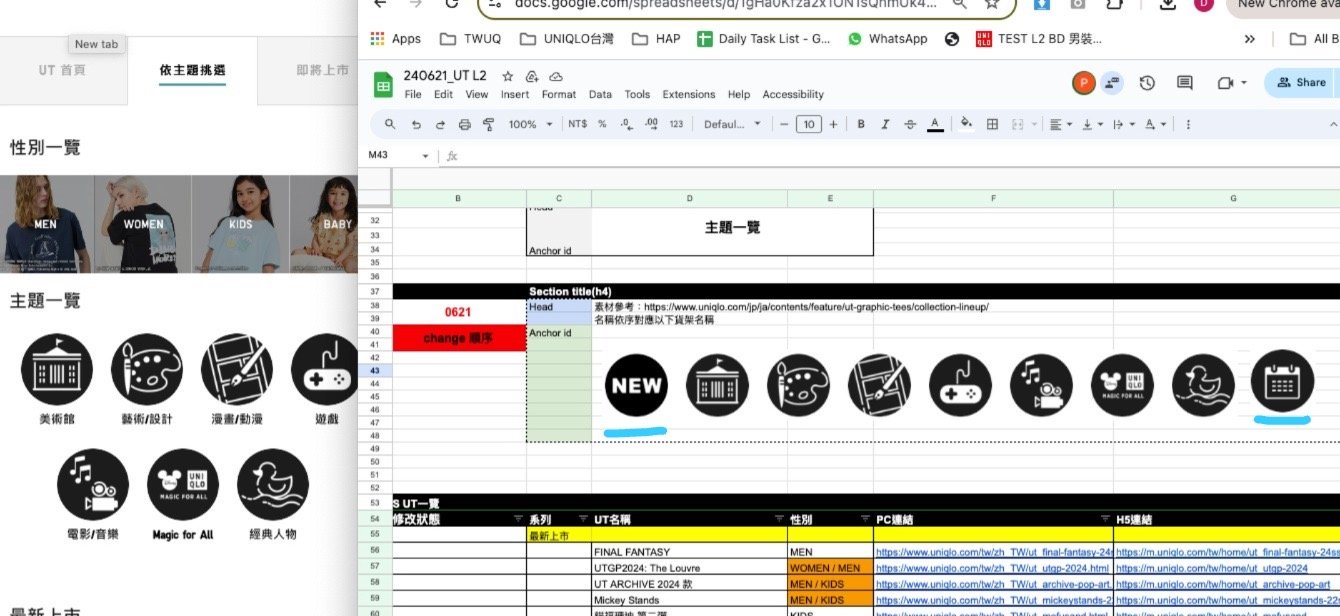Screen dimensions: 1340x616
Task: Open the Daily Task List bookmark
Action: tap(764, 39)
